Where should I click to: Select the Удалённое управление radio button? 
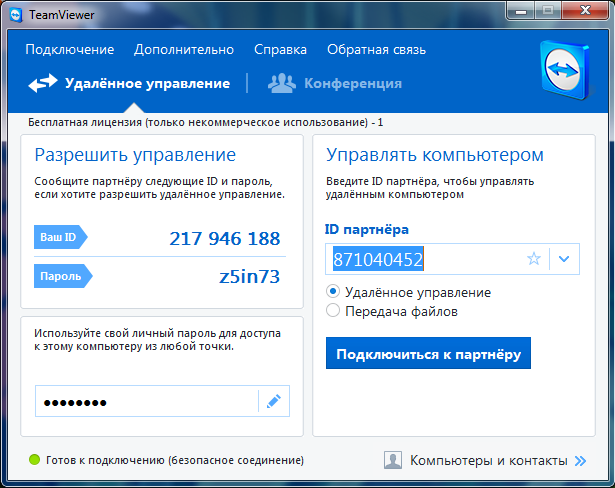pos(334,293)
